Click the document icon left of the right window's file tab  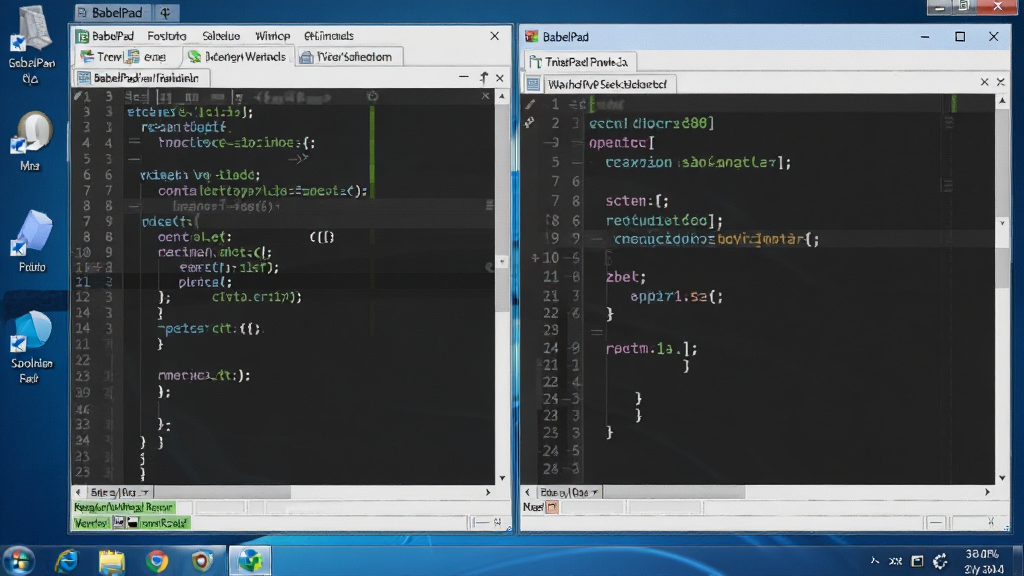(x=534, y=84)
